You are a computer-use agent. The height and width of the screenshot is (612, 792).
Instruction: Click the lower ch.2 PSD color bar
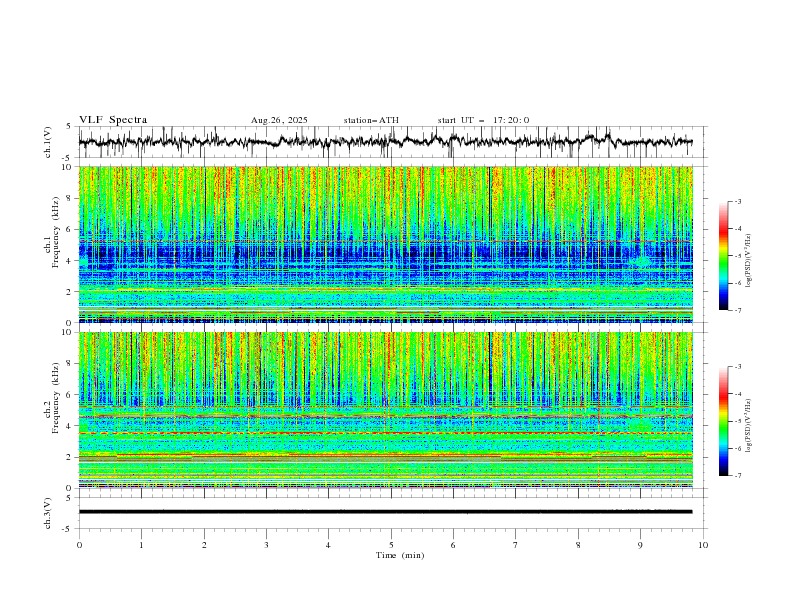point(723,421)
